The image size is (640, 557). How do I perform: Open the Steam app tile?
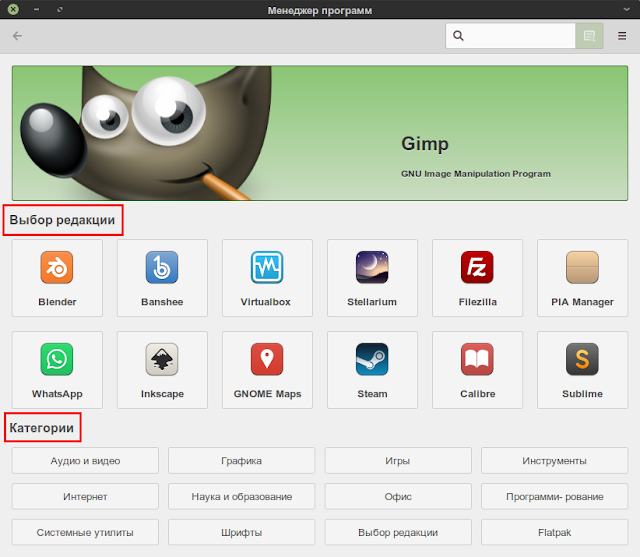coord(372,370)
